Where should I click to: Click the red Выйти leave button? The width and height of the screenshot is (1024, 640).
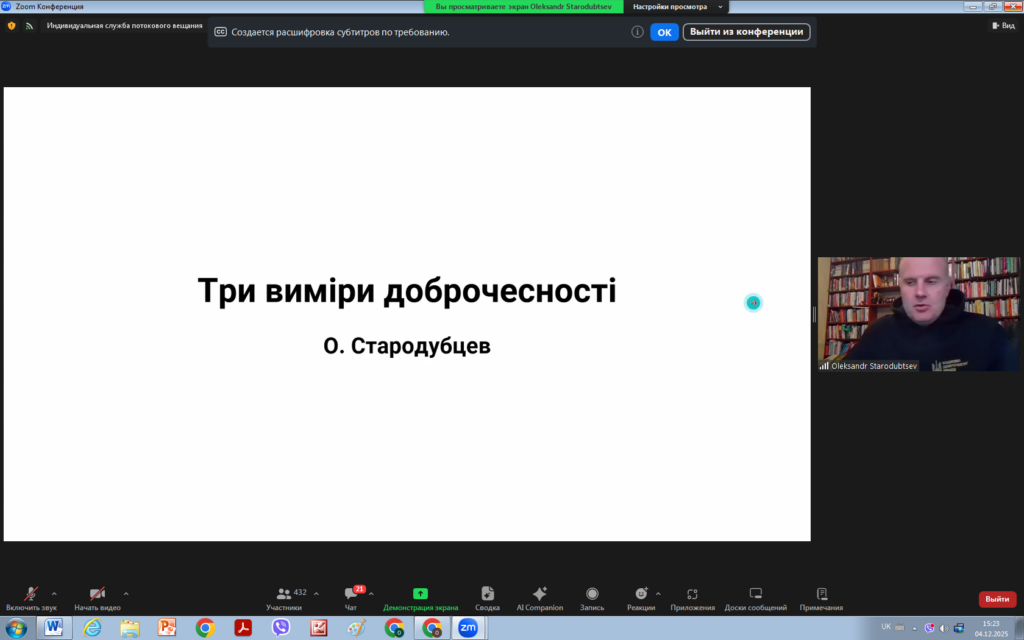[x=997, y=599]
